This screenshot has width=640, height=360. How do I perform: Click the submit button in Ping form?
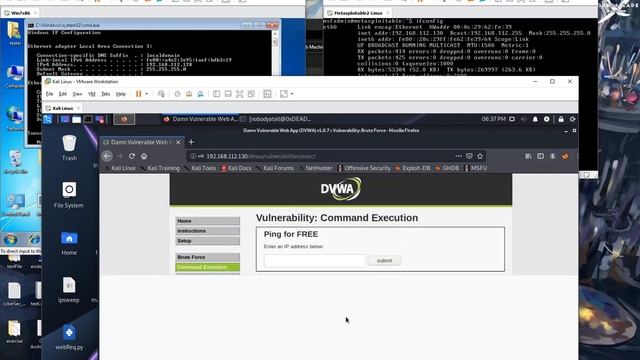tap(384, 260)
